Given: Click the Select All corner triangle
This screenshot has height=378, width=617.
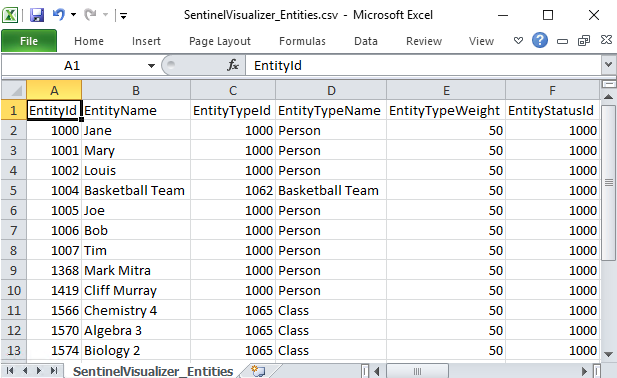Looking at the screenshot, I should pyautogui.click(x=14, y=90).
